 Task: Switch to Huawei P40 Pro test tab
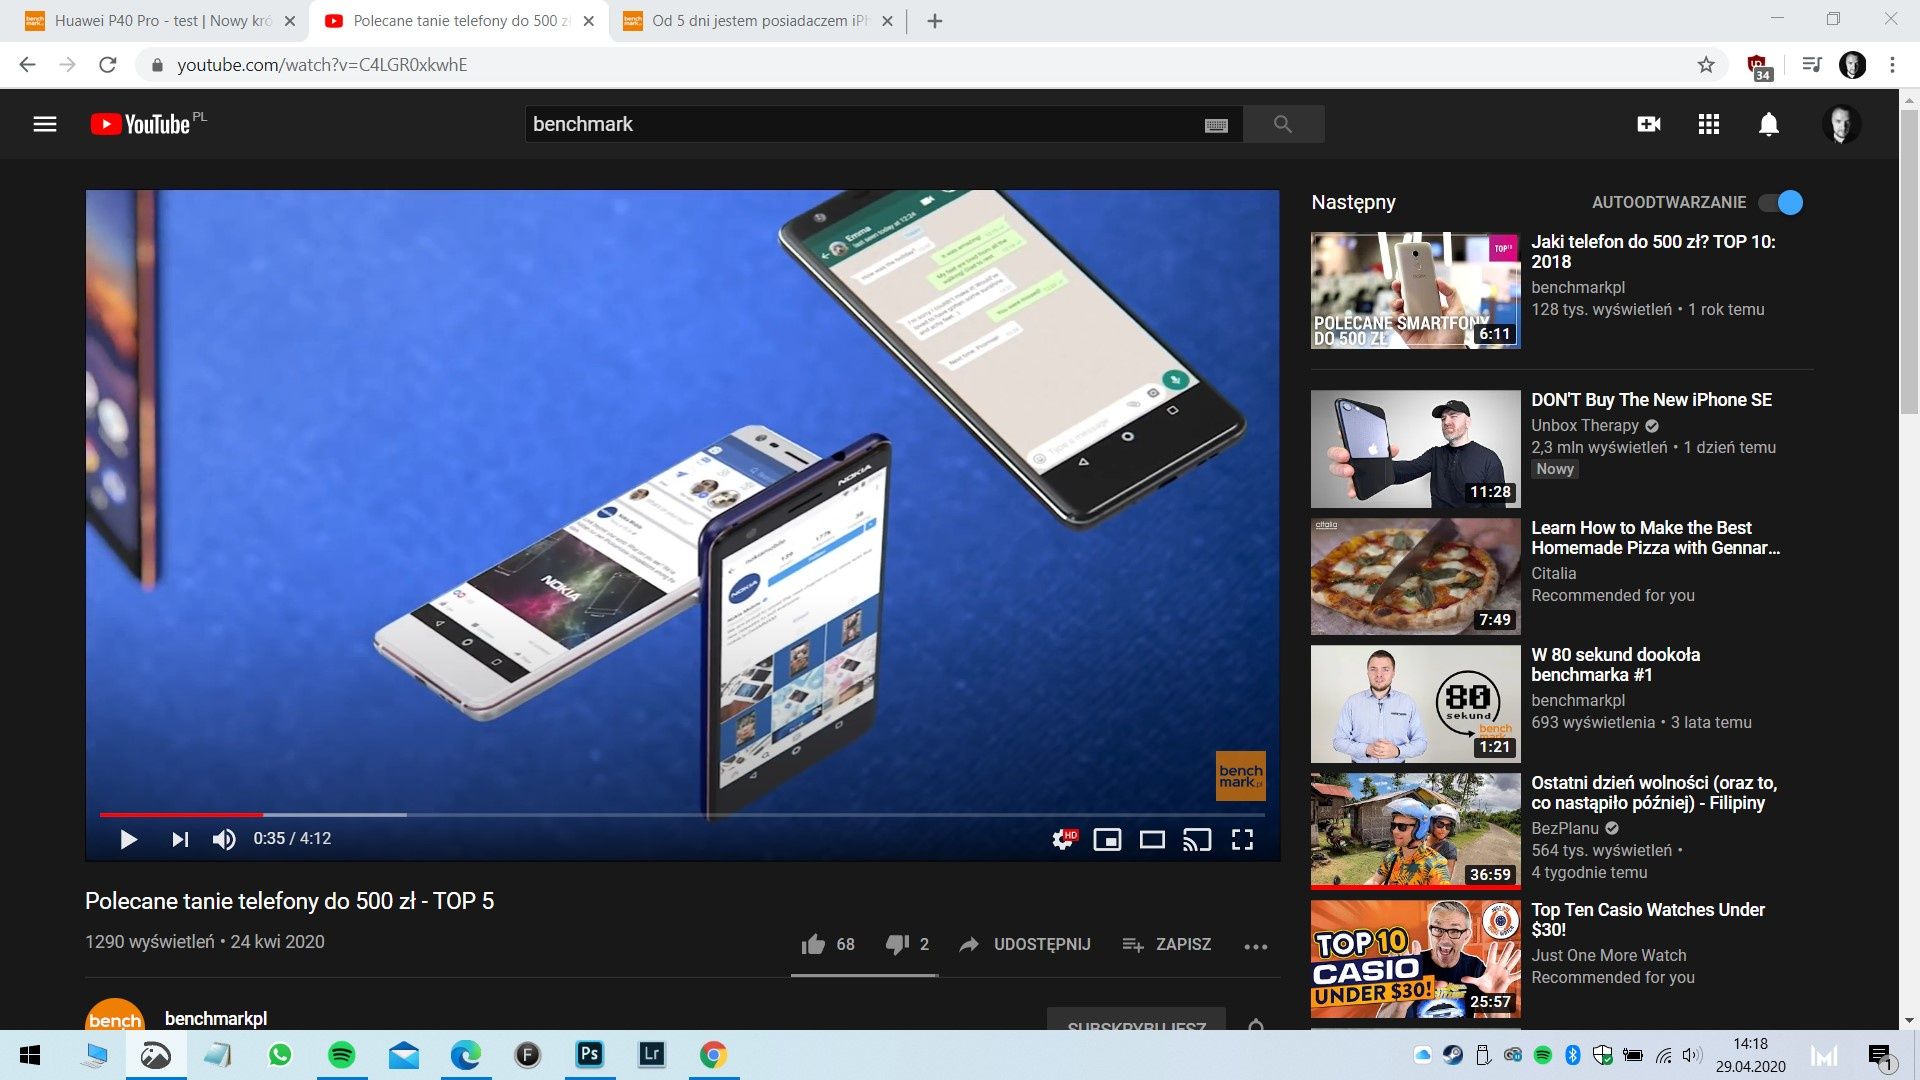click(162, 21)
